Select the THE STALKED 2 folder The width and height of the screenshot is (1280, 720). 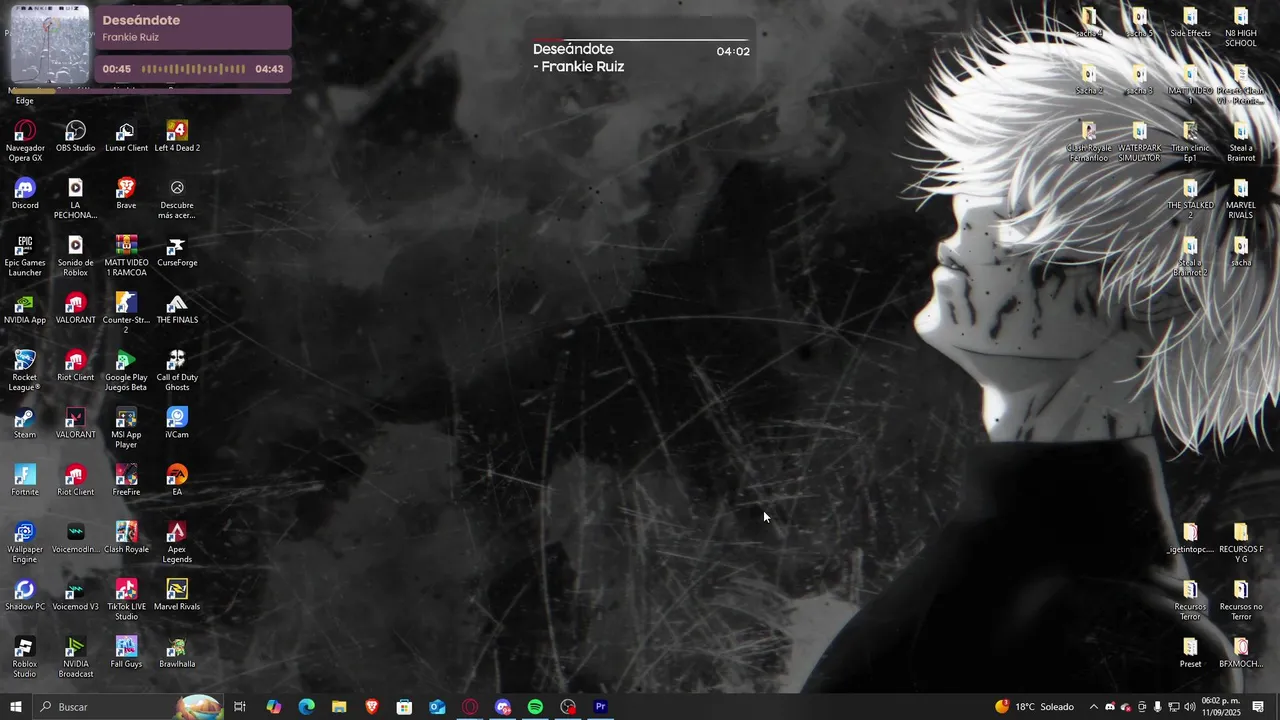coord(1190,199)
